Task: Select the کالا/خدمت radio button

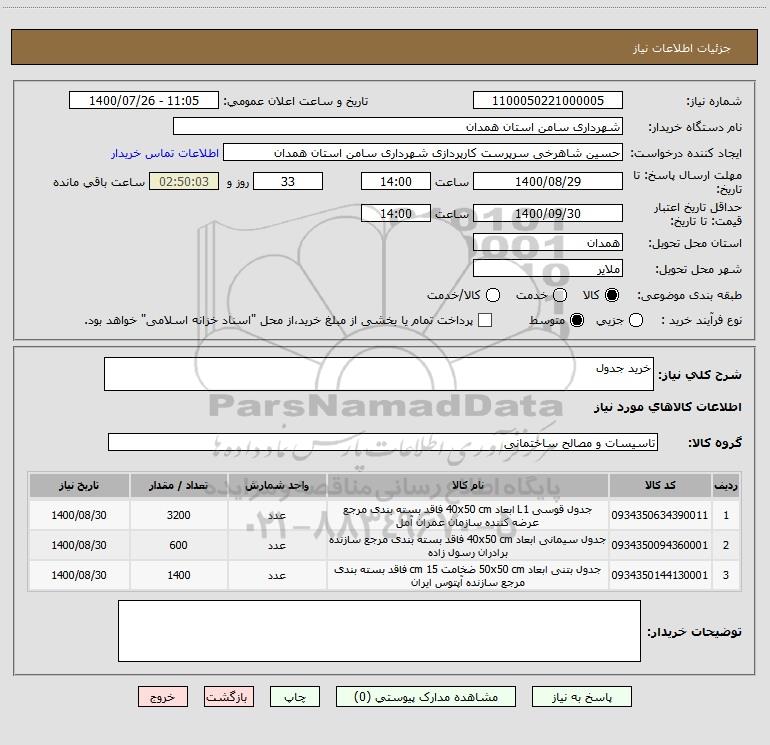Action: pyautogui.click(x=493, y=295)
